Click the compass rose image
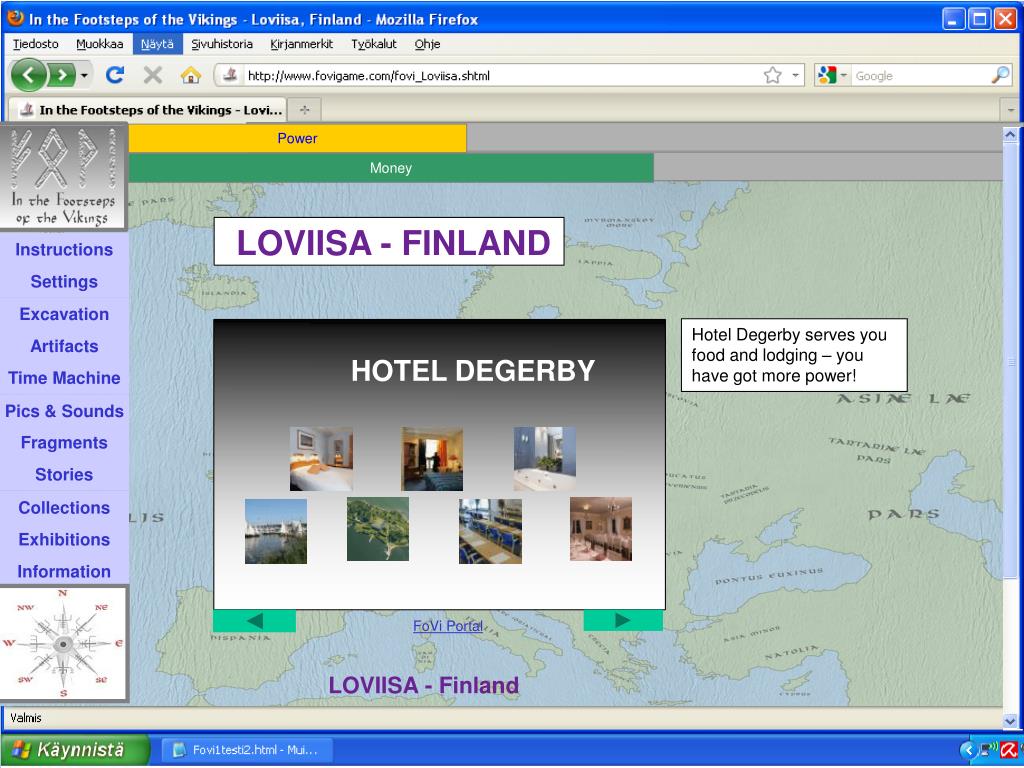Screen dimensions: 1024x768 coord(63,643)
